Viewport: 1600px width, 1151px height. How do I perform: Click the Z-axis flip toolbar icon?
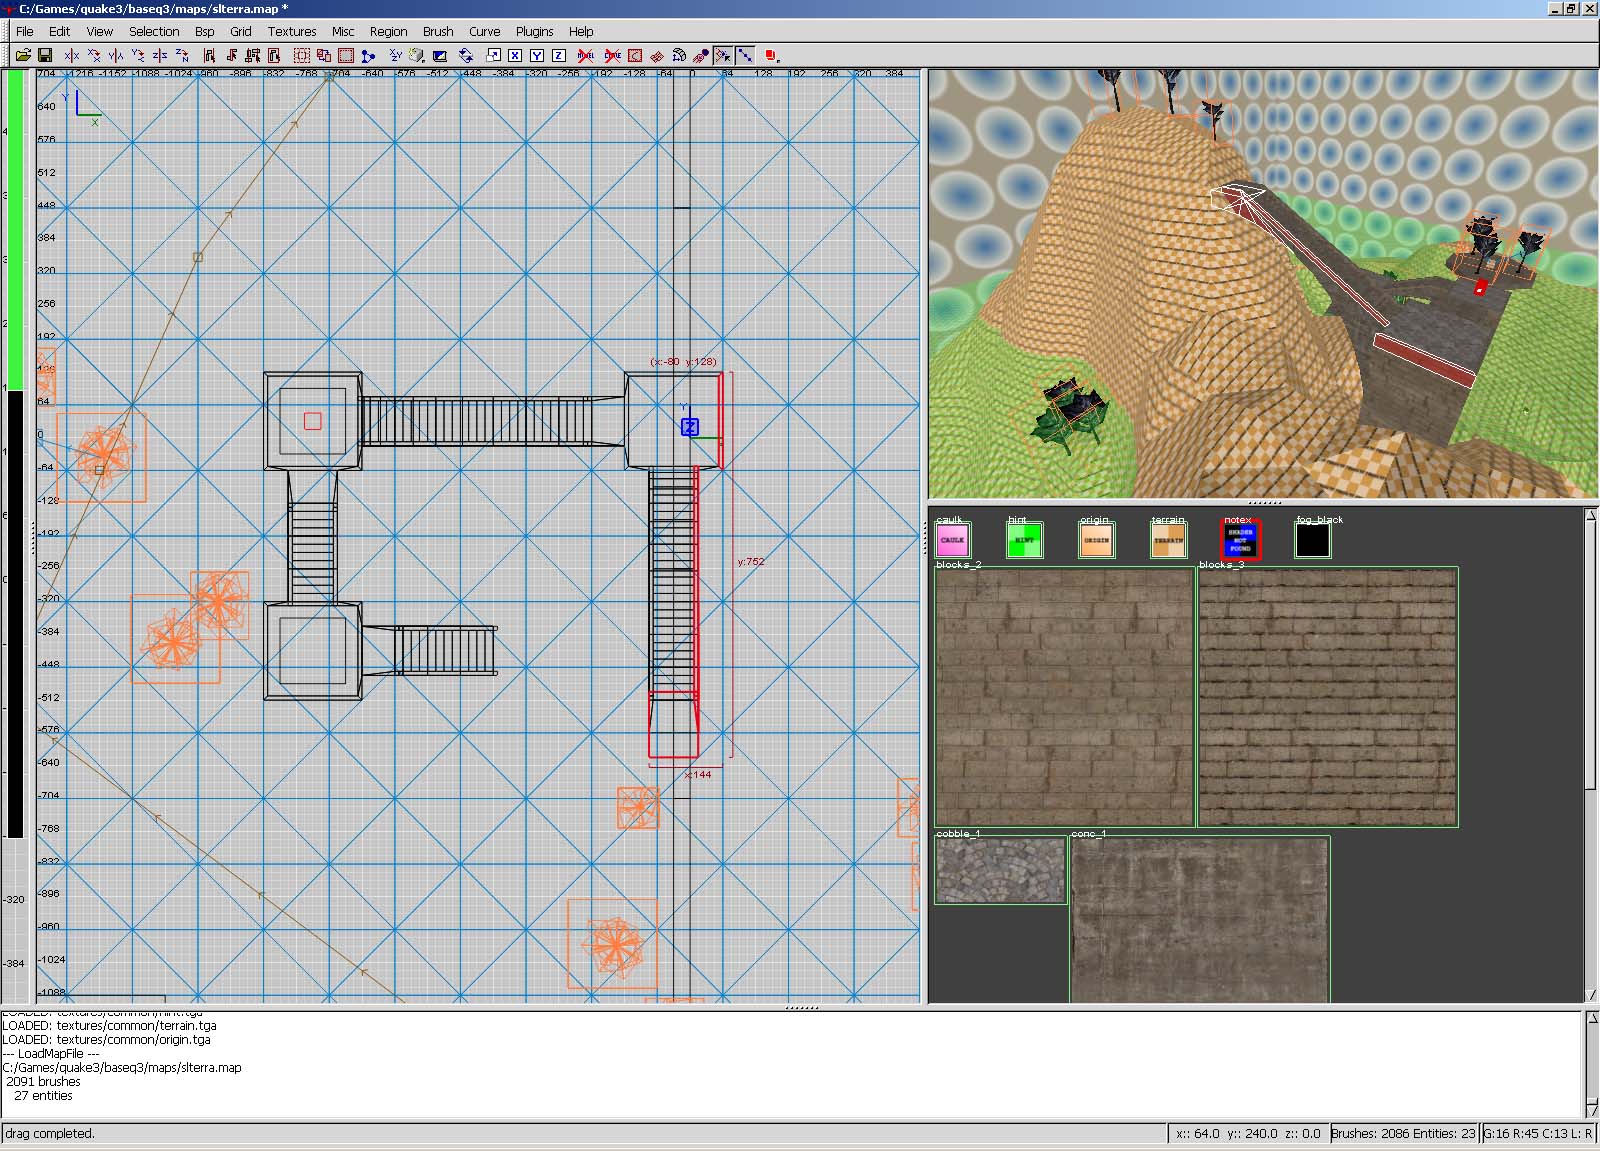[160, 56]
